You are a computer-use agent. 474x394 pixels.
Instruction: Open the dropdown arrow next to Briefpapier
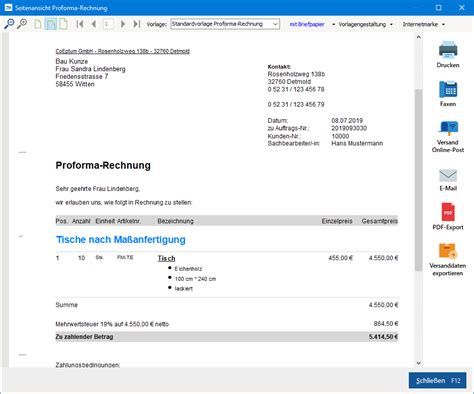coord(333,24)
